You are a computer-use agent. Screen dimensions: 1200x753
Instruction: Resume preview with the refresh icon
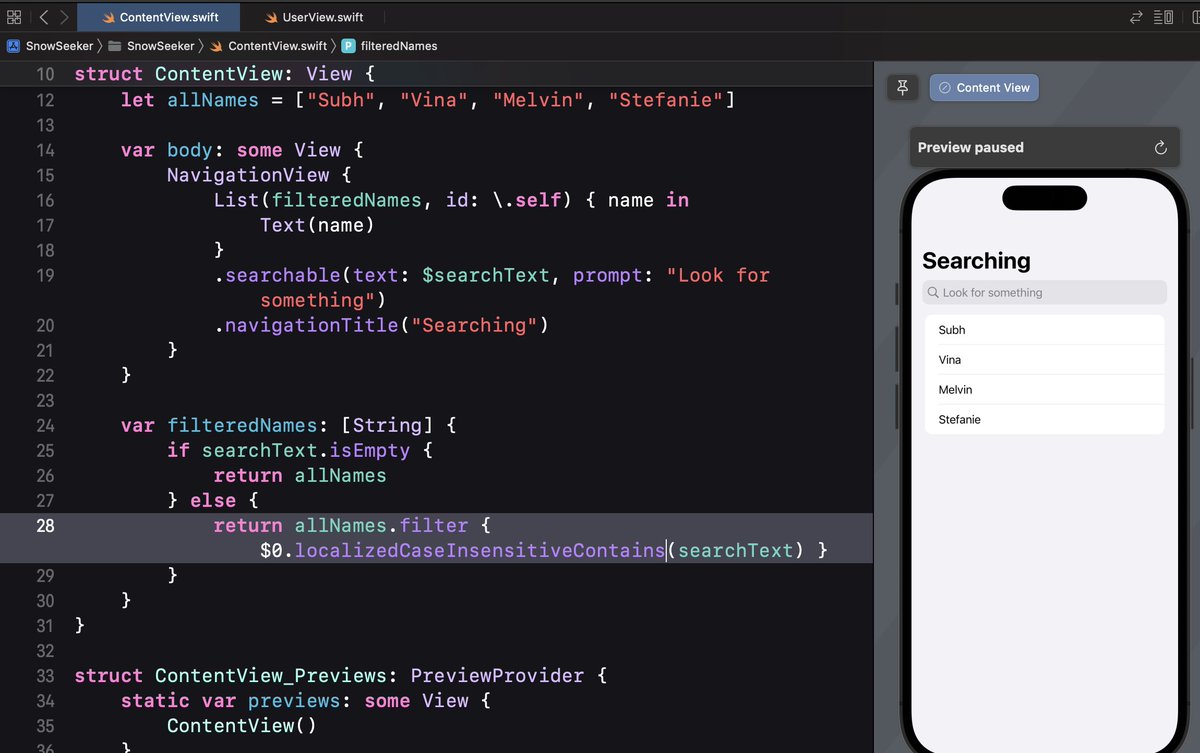point(1160,148)
